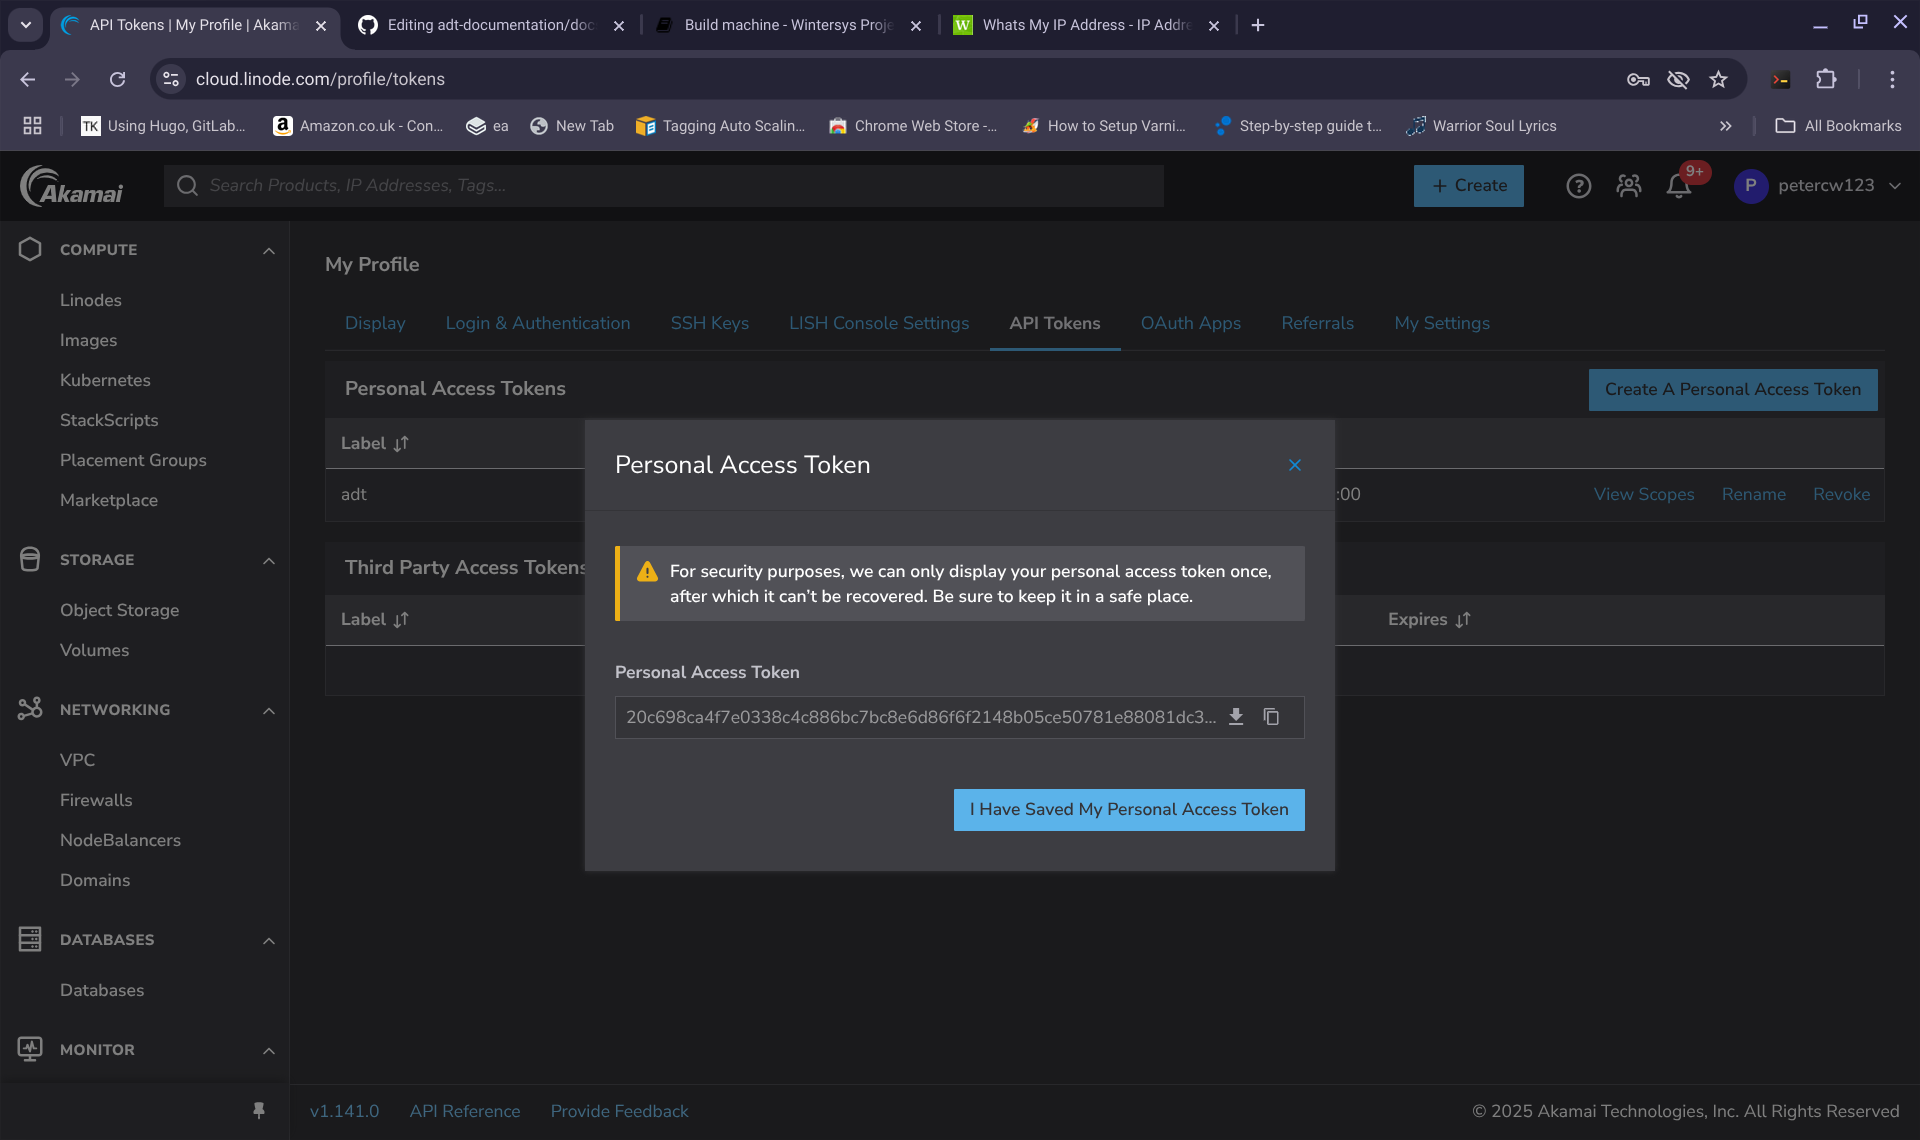Open the community people icon
The height and width of the screenshot is (1140, 1920).
1629,186
